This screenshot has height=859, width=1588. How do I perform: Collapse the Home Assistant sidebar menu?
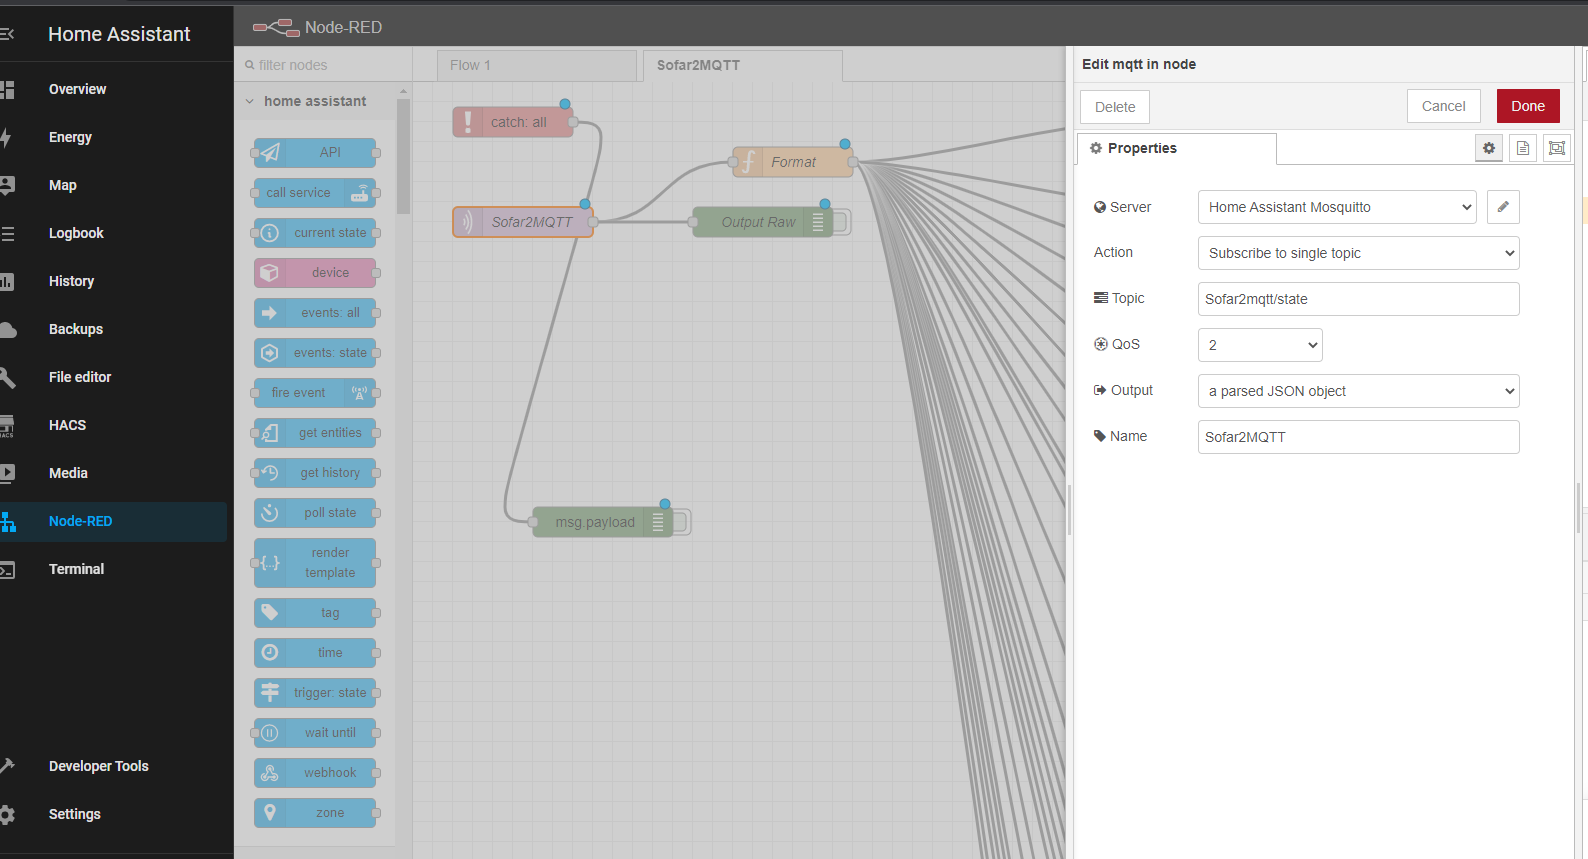[x=7, y=34]
